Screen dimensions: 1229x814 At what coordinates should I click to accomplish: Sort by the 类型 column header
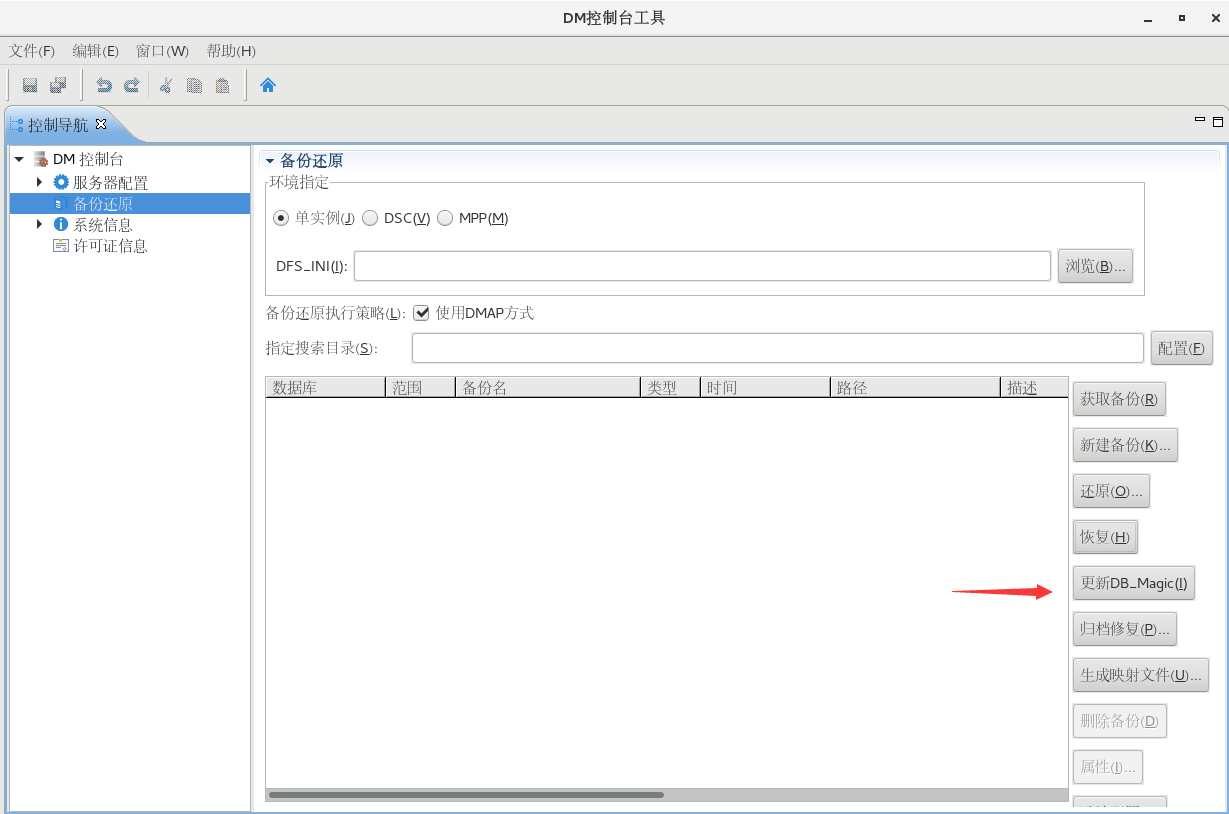click(670, 387)
